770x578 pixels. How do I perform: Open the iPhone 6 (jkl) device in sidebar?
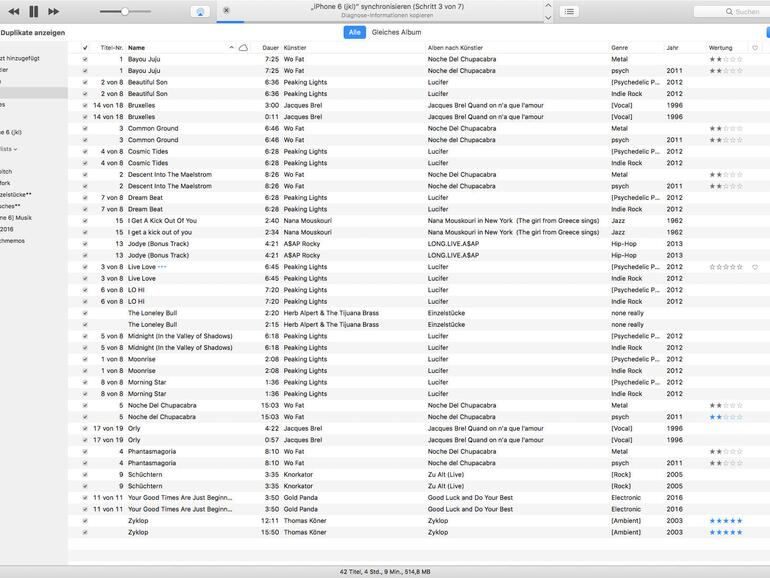(x=11, y=132)
